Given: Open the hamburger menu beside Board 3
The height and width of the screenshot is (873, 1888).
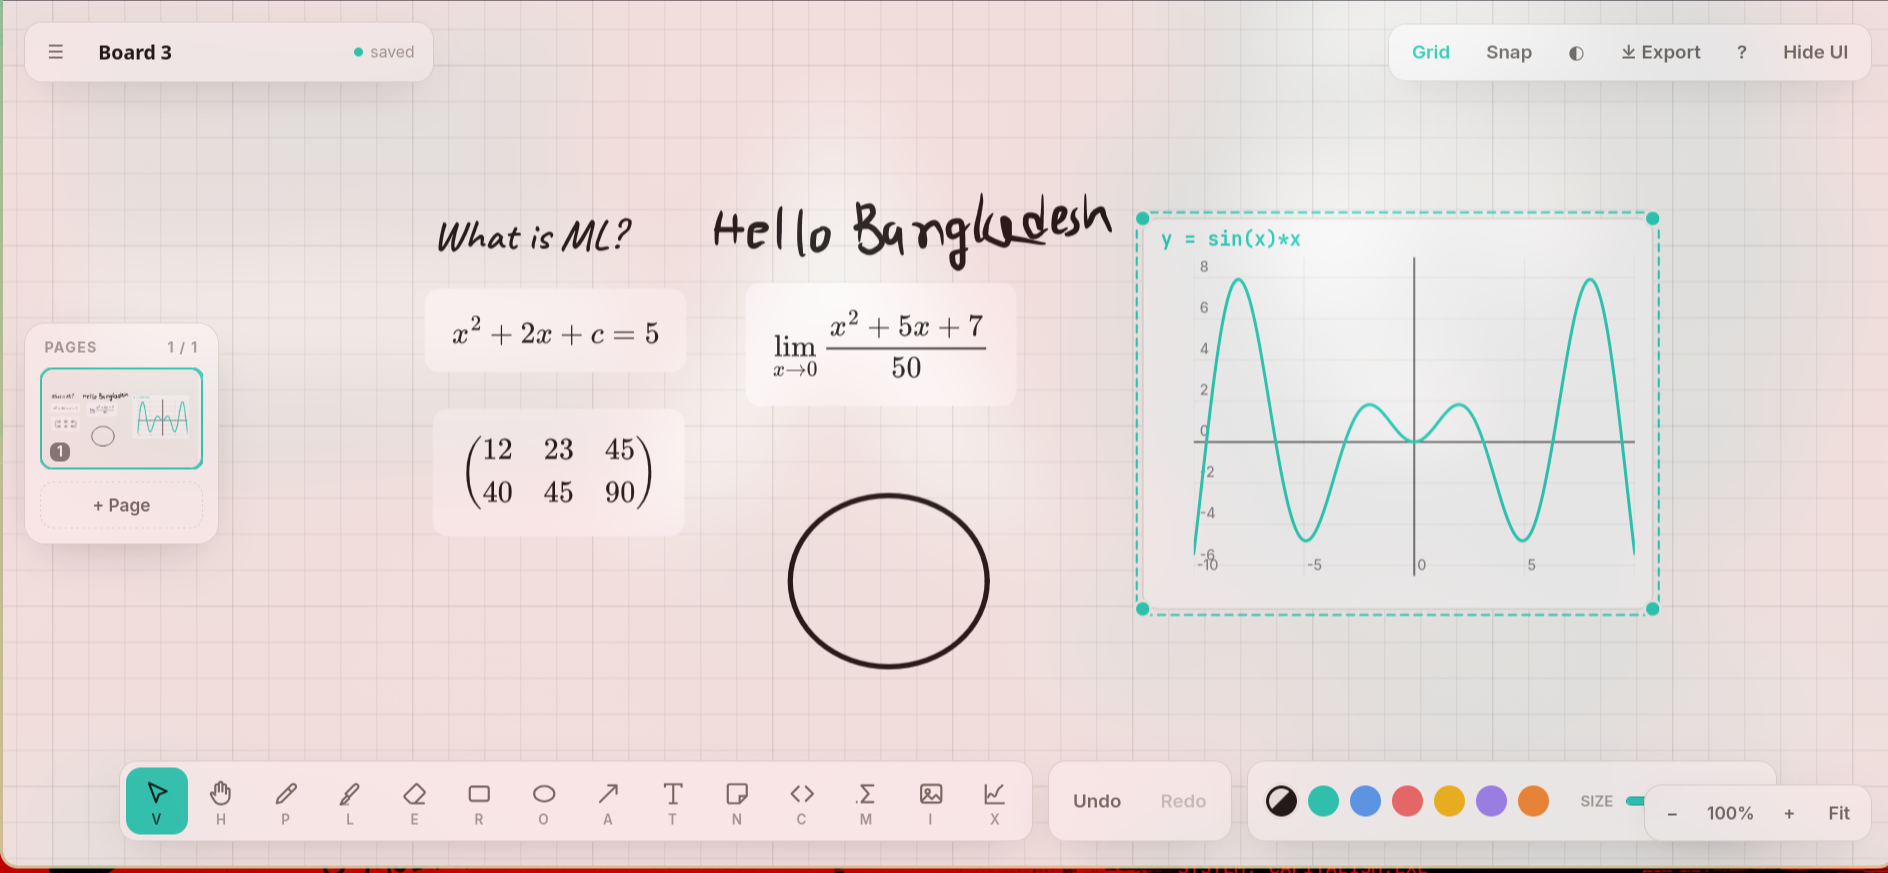Looking at the screenshot, I should tap(56, 52).
